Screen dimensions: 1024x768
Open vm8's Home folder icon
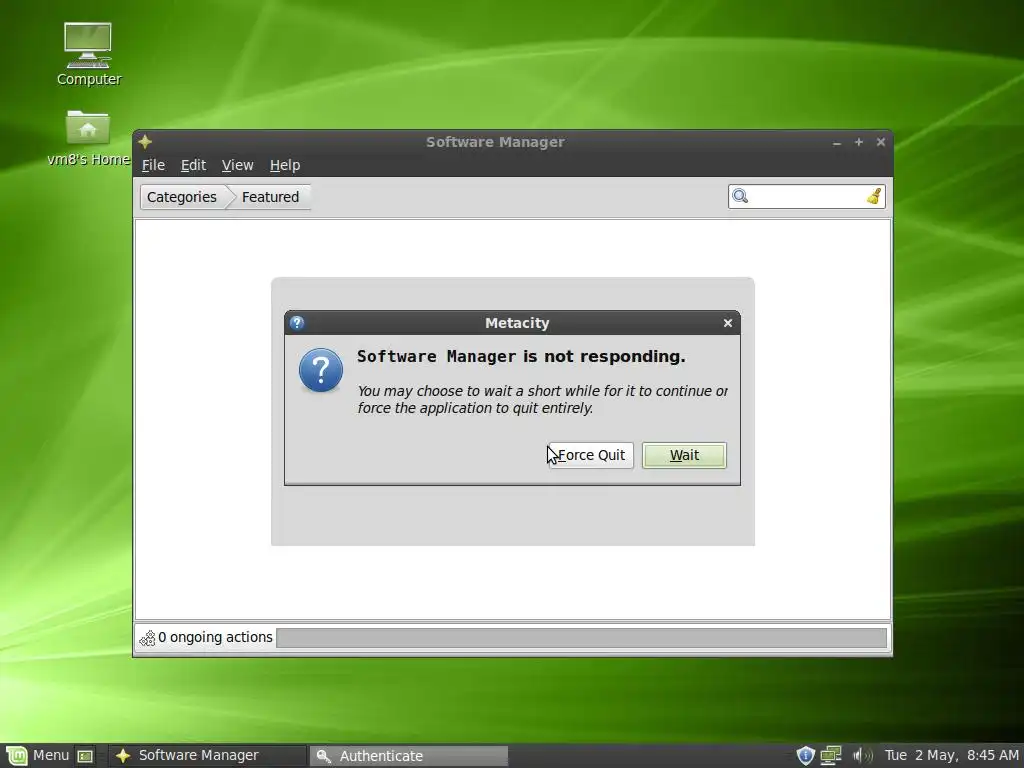(x=88, y=138)
